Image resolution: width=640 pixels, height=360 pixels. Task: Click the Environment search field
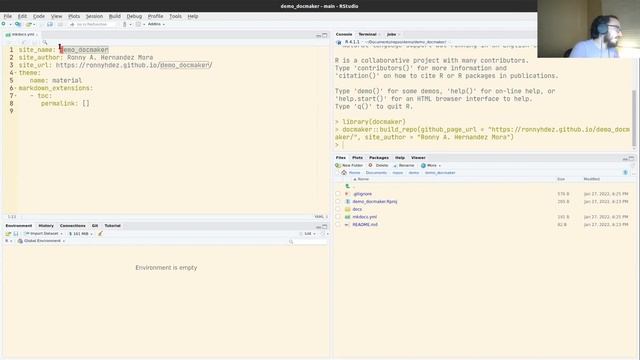[x=308, y=241]
